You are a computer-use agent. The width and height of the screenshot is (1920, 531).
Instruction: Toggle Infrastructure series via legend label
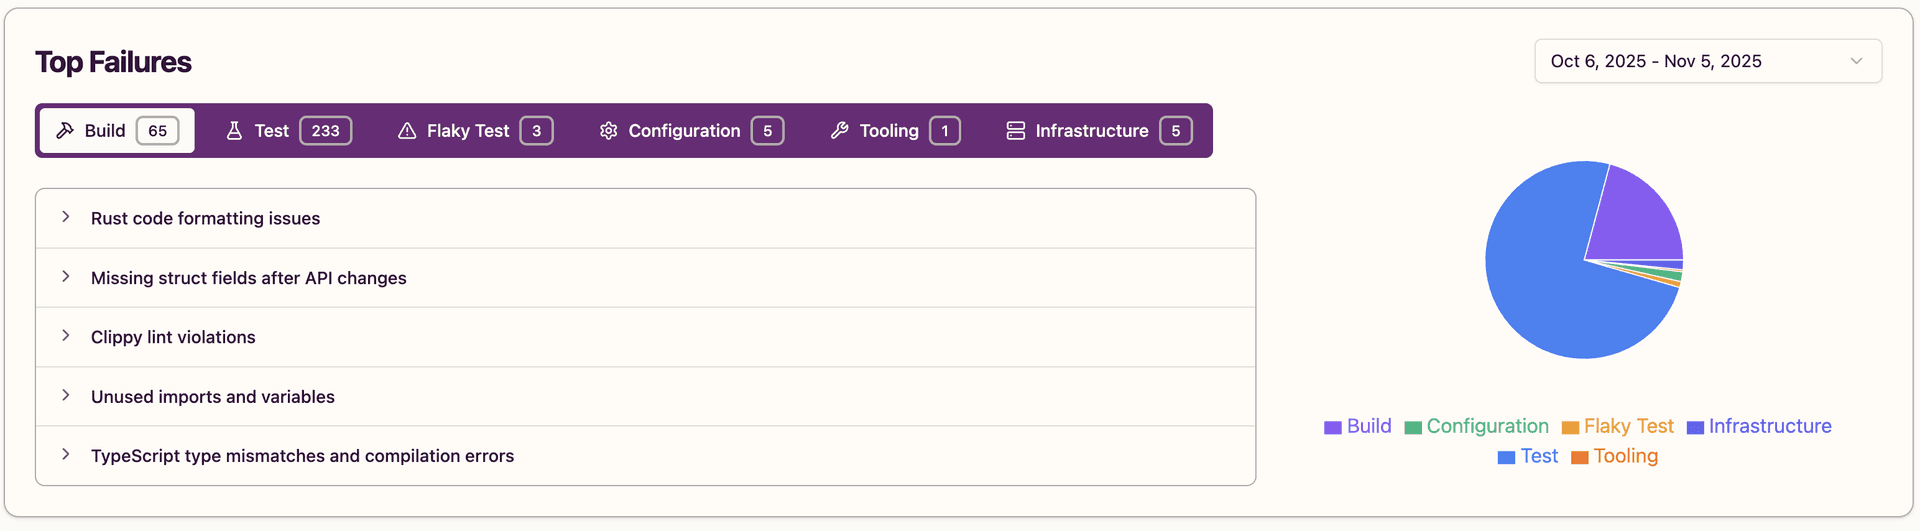click(x=1770, y=426)
